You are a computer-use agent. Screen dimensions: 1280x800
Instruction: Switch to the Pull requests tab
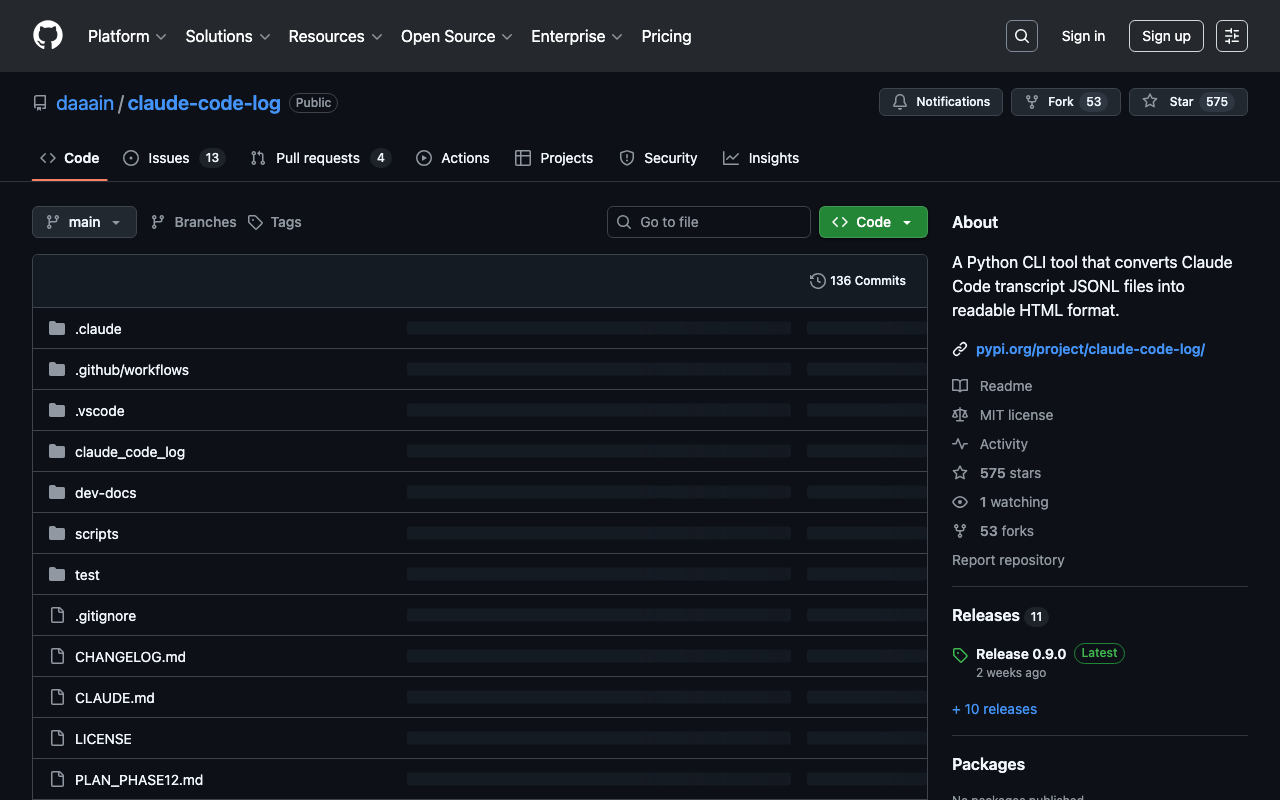(319, 158)
